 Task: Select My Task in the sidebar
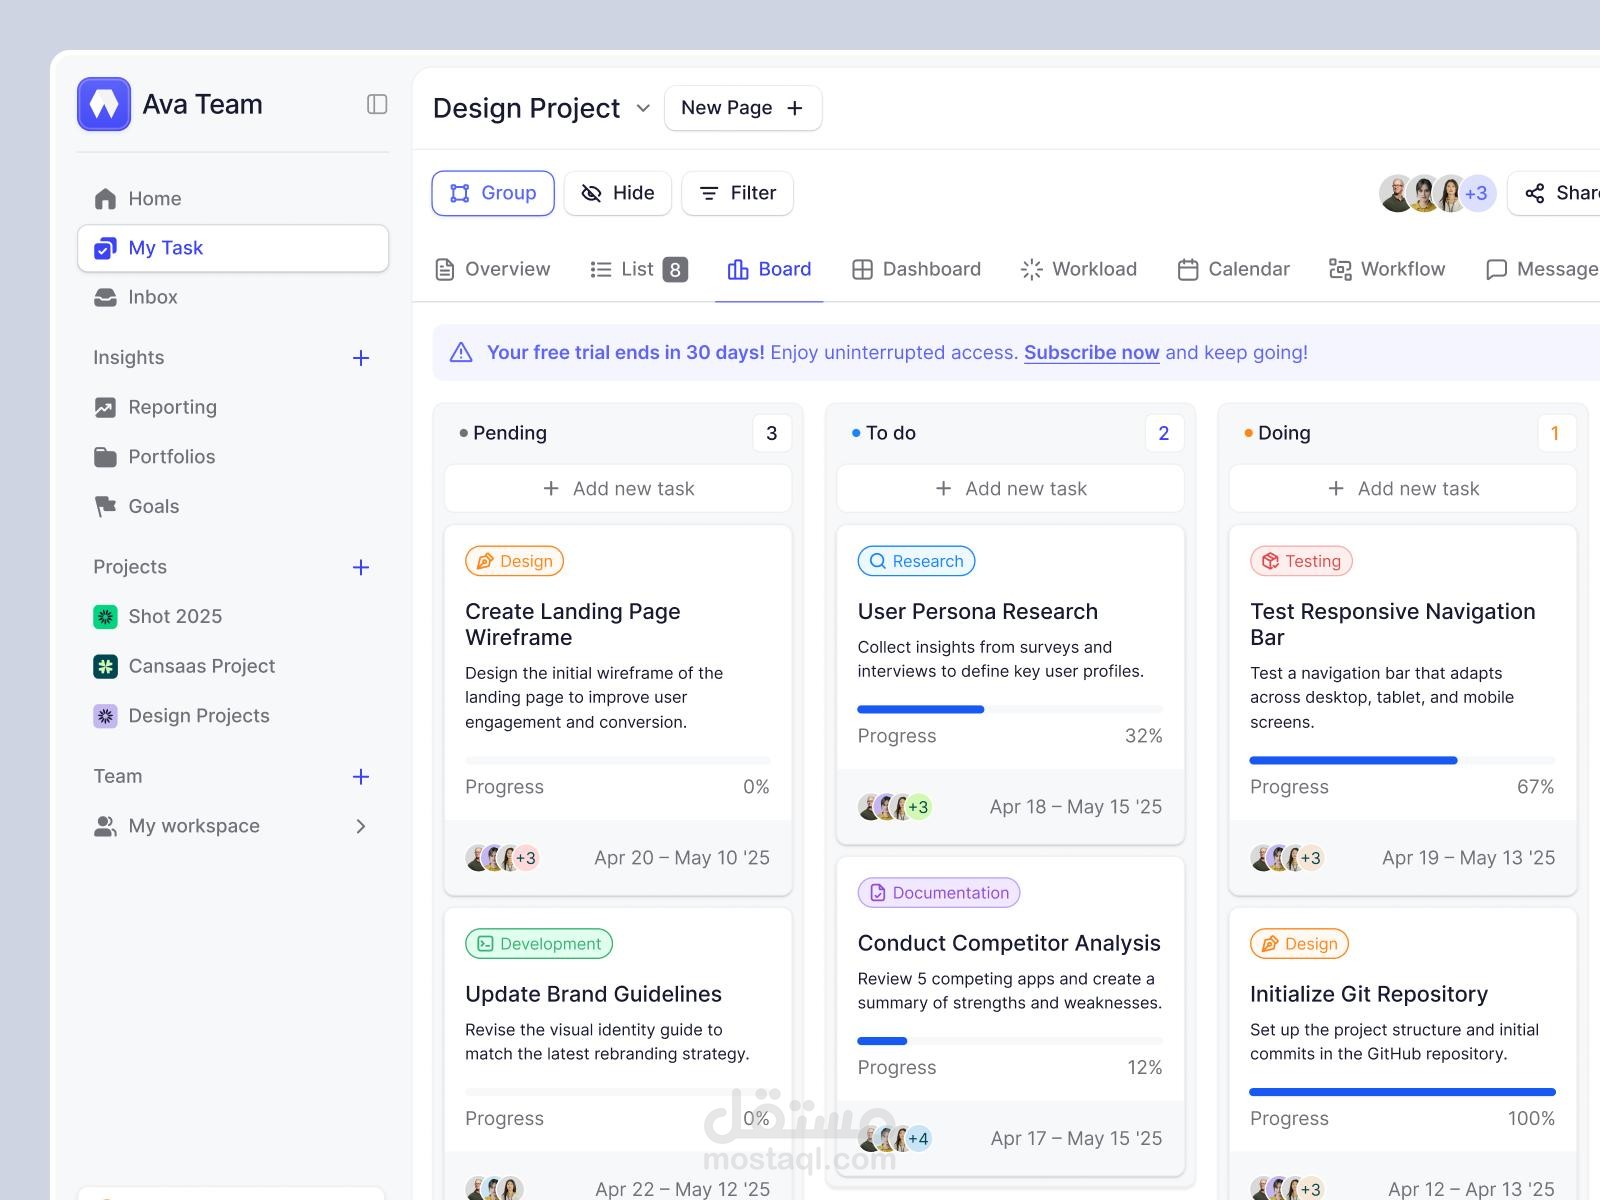(x=233, y=248)
